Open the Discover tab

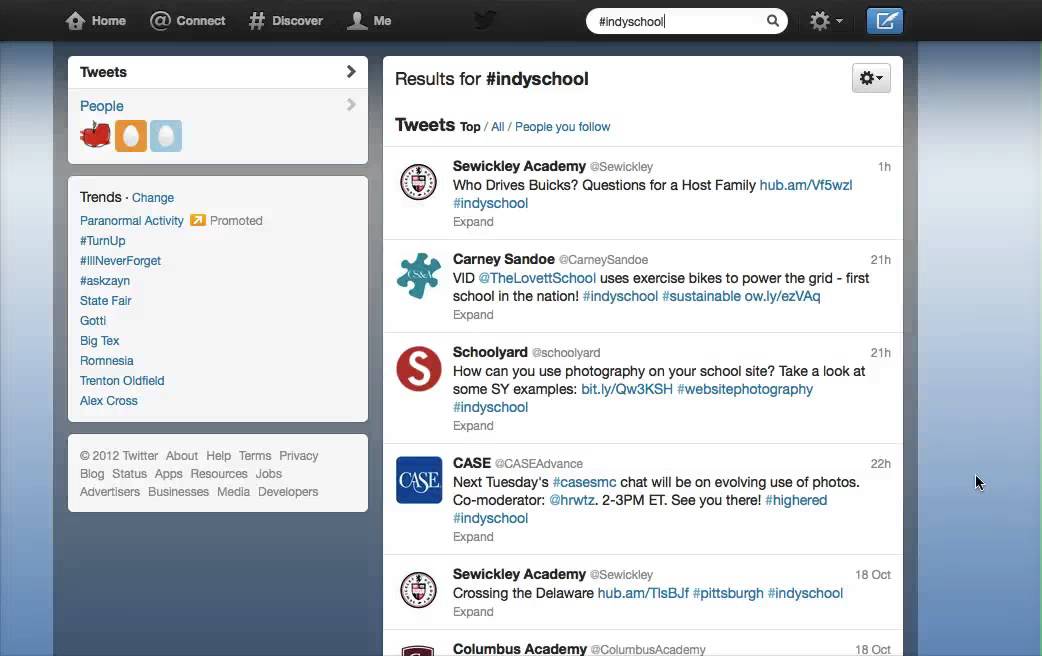click(x=286, y=21)
